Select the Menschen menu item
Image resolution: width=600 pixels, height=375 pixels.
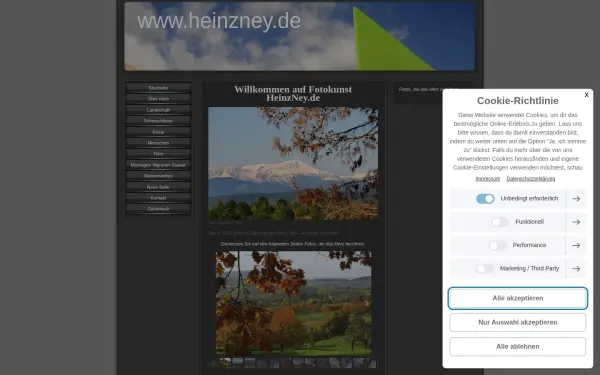pyautogui.click(x=158, y=143)
